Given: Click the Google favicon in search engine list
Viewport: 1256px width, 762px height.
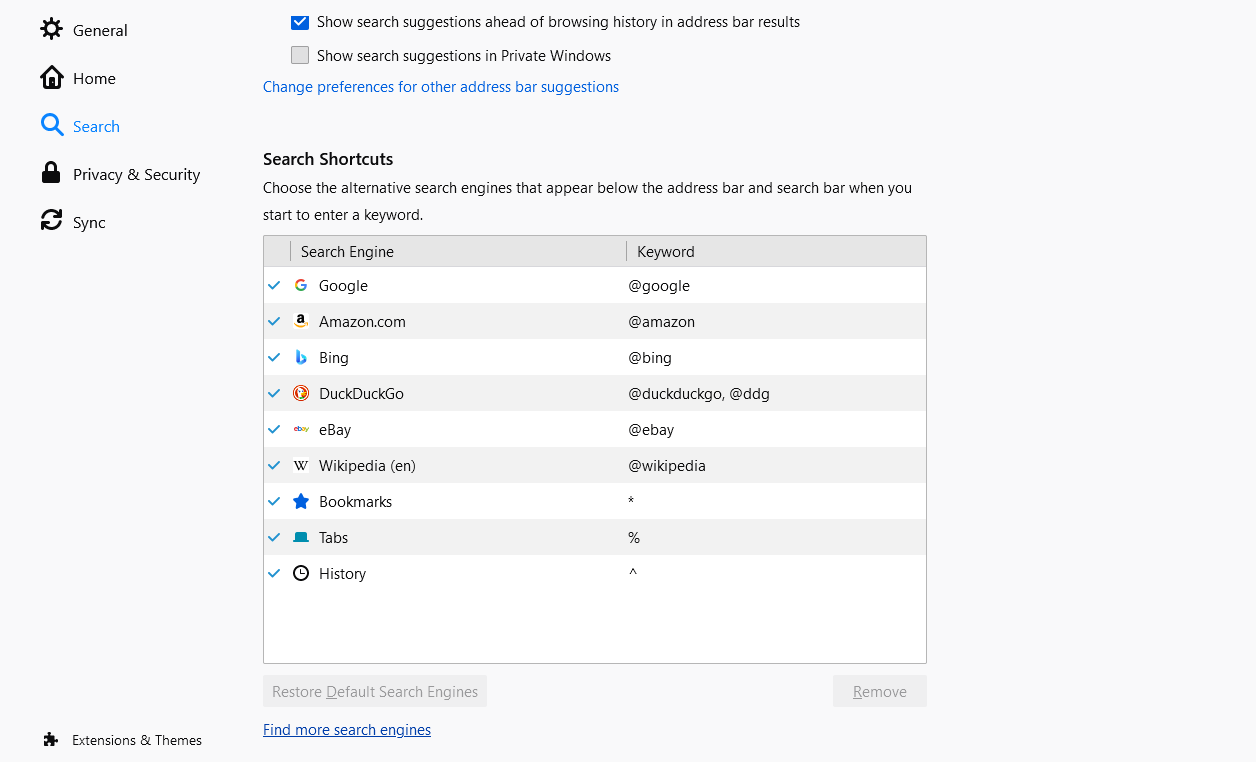Looking at the screenshot, I should pyautogui.click(x=300, y=285).
